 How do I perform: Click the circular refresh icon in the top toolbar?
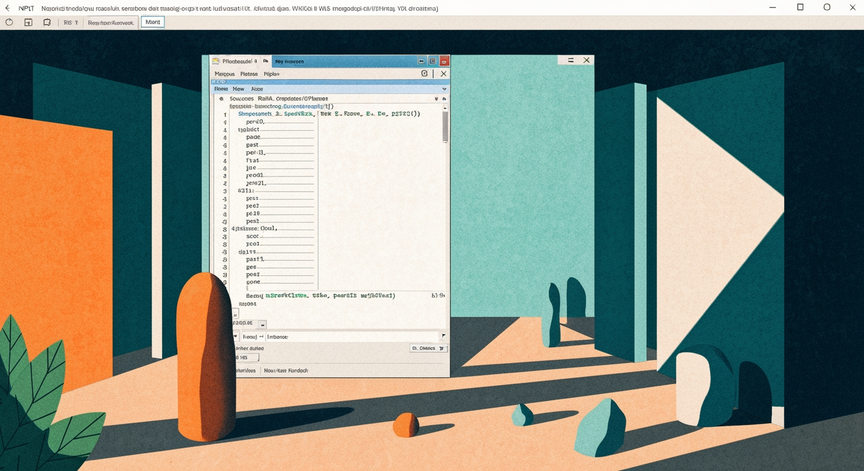(x=9, y=22)
